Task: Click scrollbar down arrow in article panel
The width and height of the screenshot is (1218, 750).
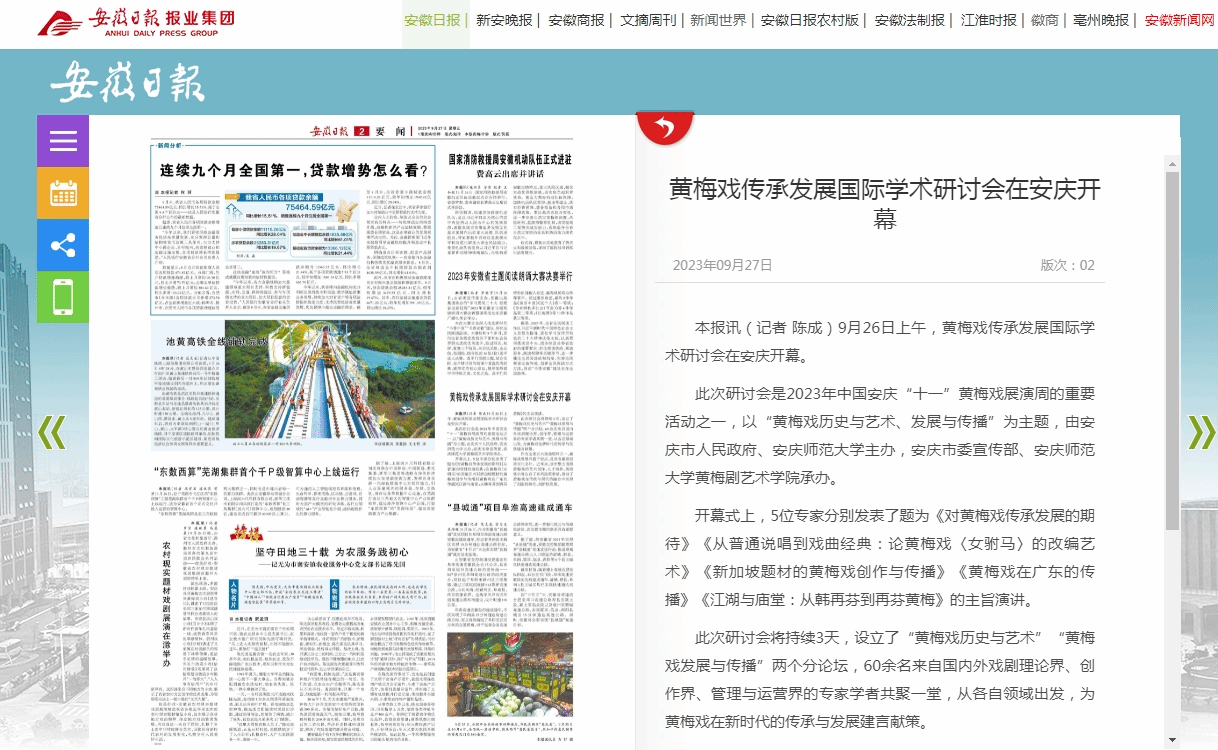Action: pyautogui.click(x=1172, y=740)
